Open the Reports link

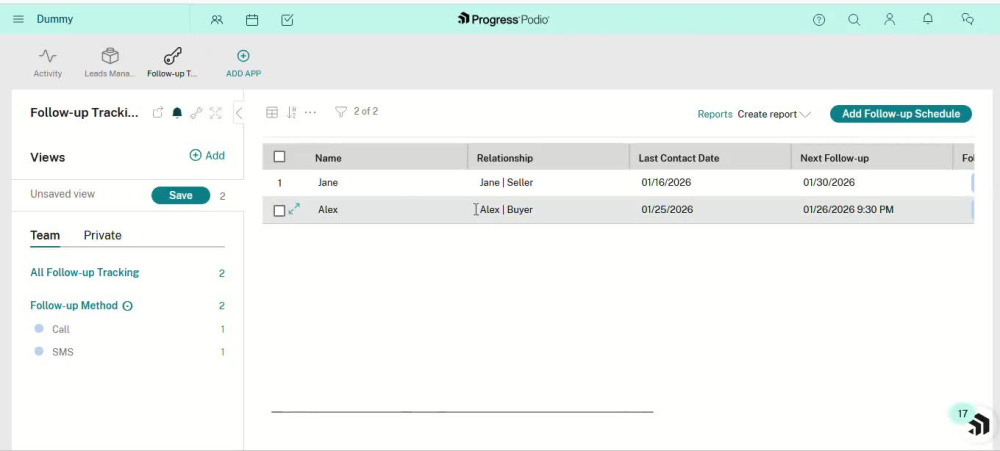click(x=715, y=114)
